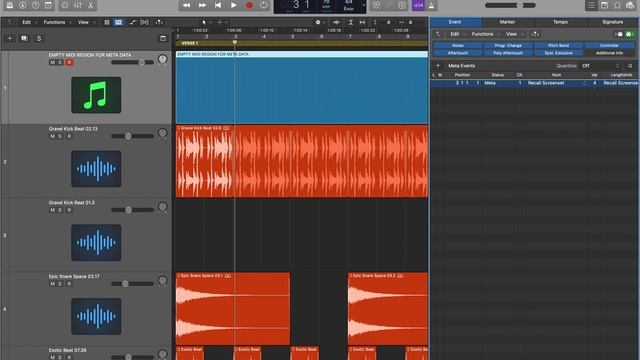
Task: Toggle the metronome click icon
Action: coord(431,5)
